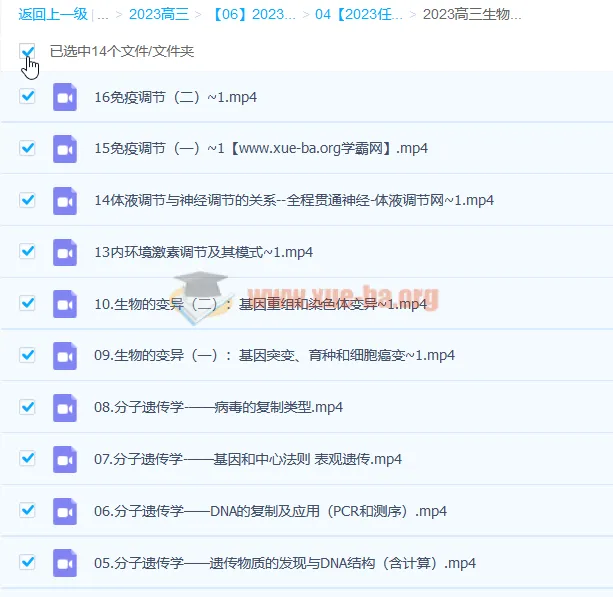Uncheck the 16免疫调节（二）file checkbox
The image size is (613, 597).
(27, 97)
